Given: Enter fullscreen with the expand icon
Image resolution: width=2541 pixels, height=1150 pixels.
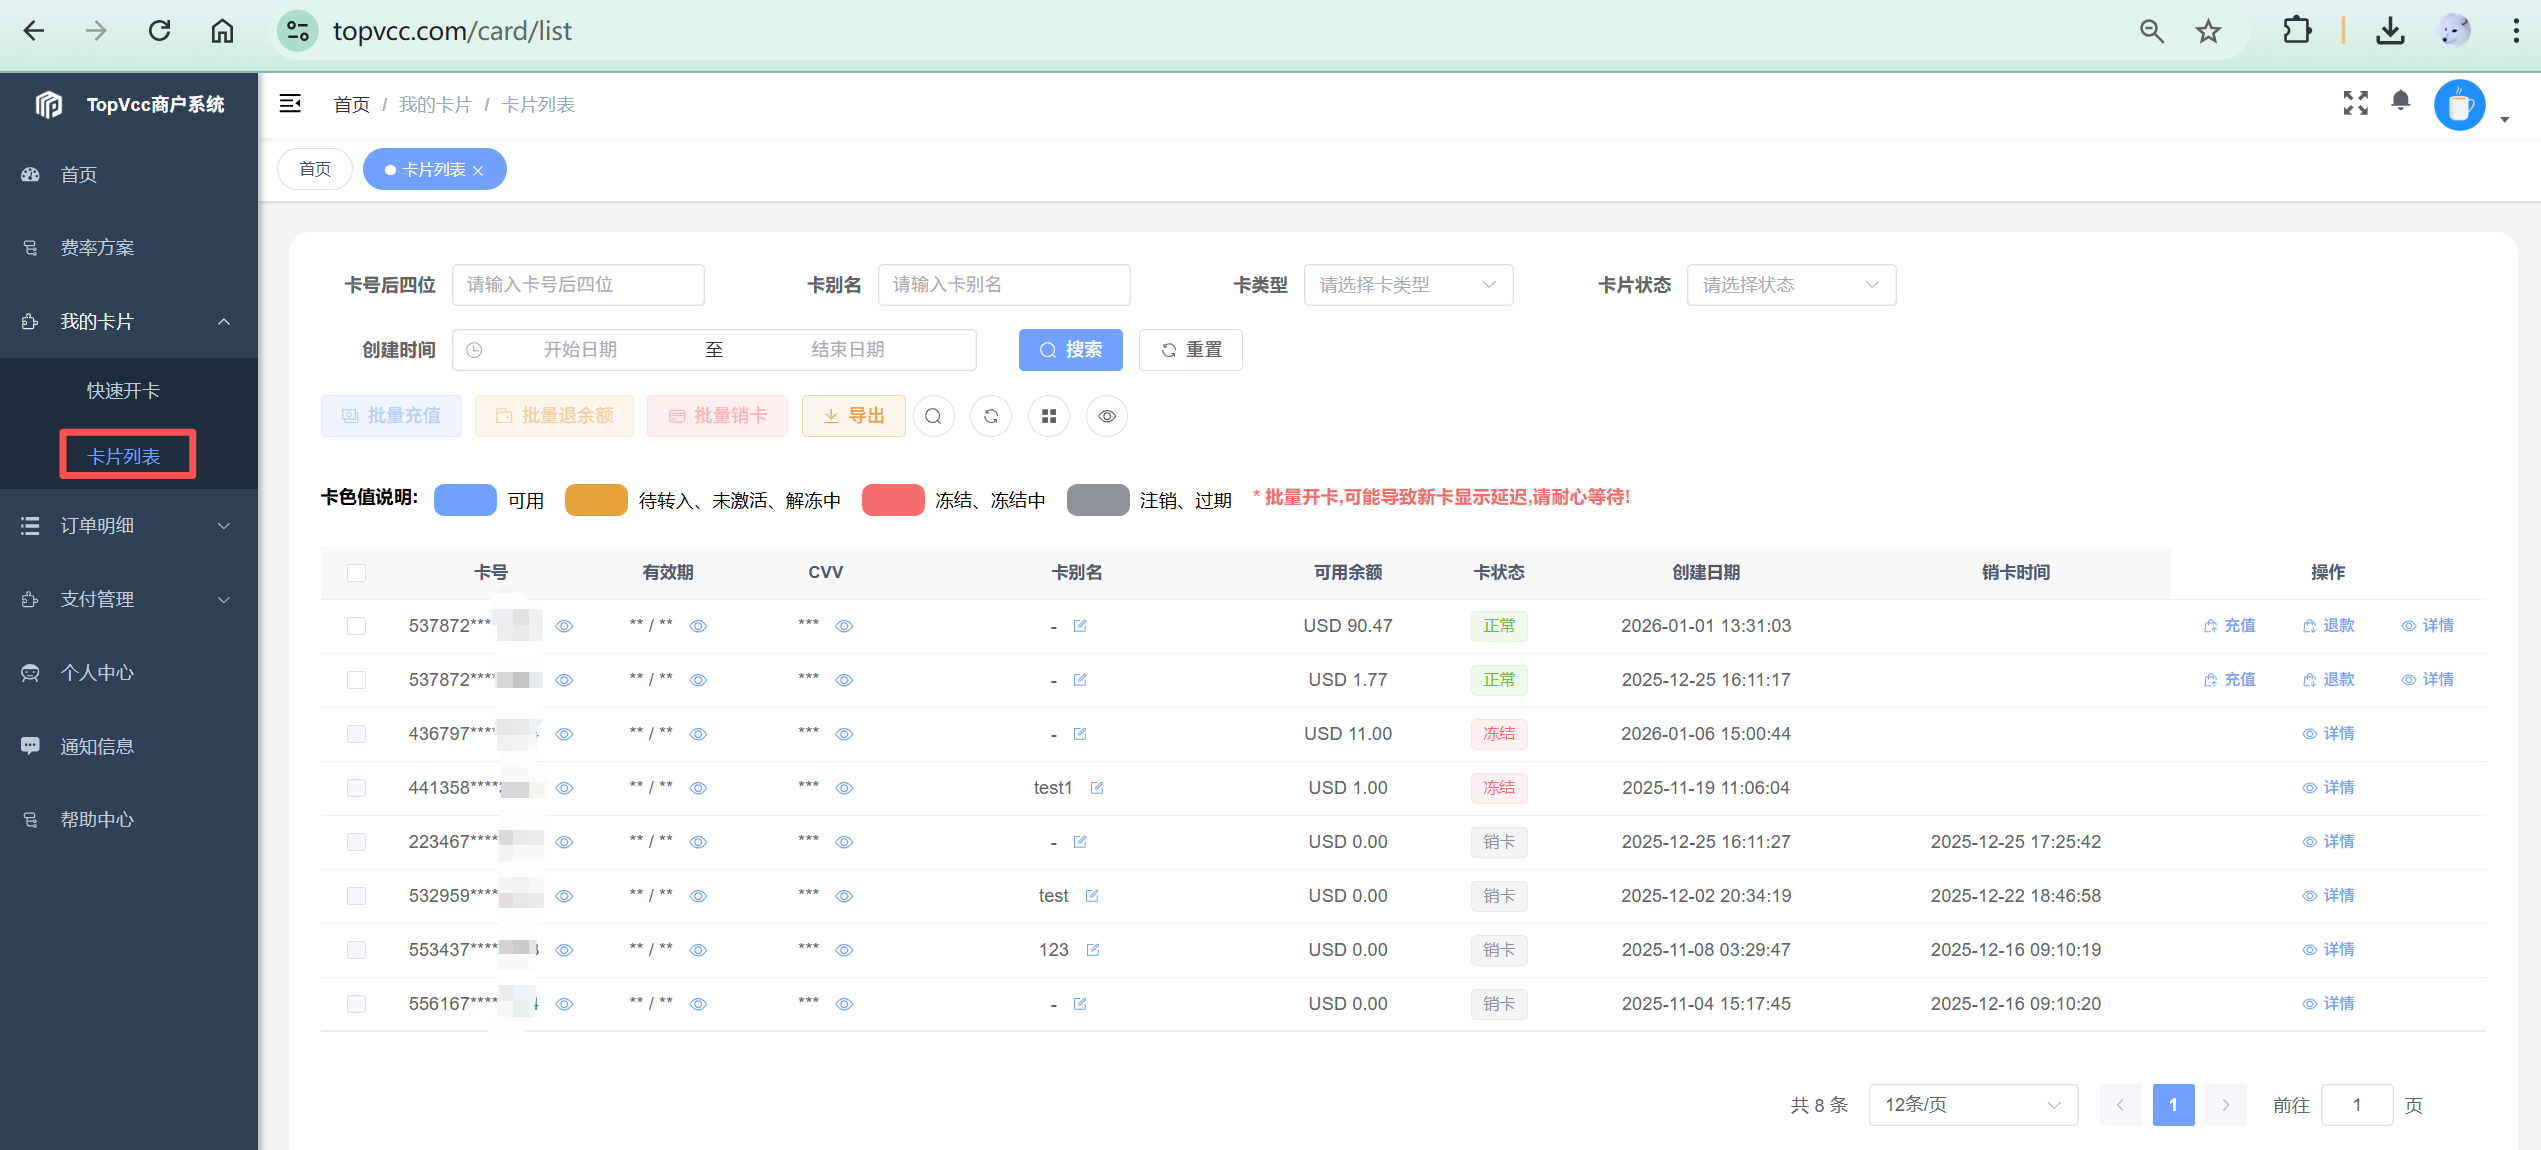Looking at the screenshot, I should [2355, 103].
